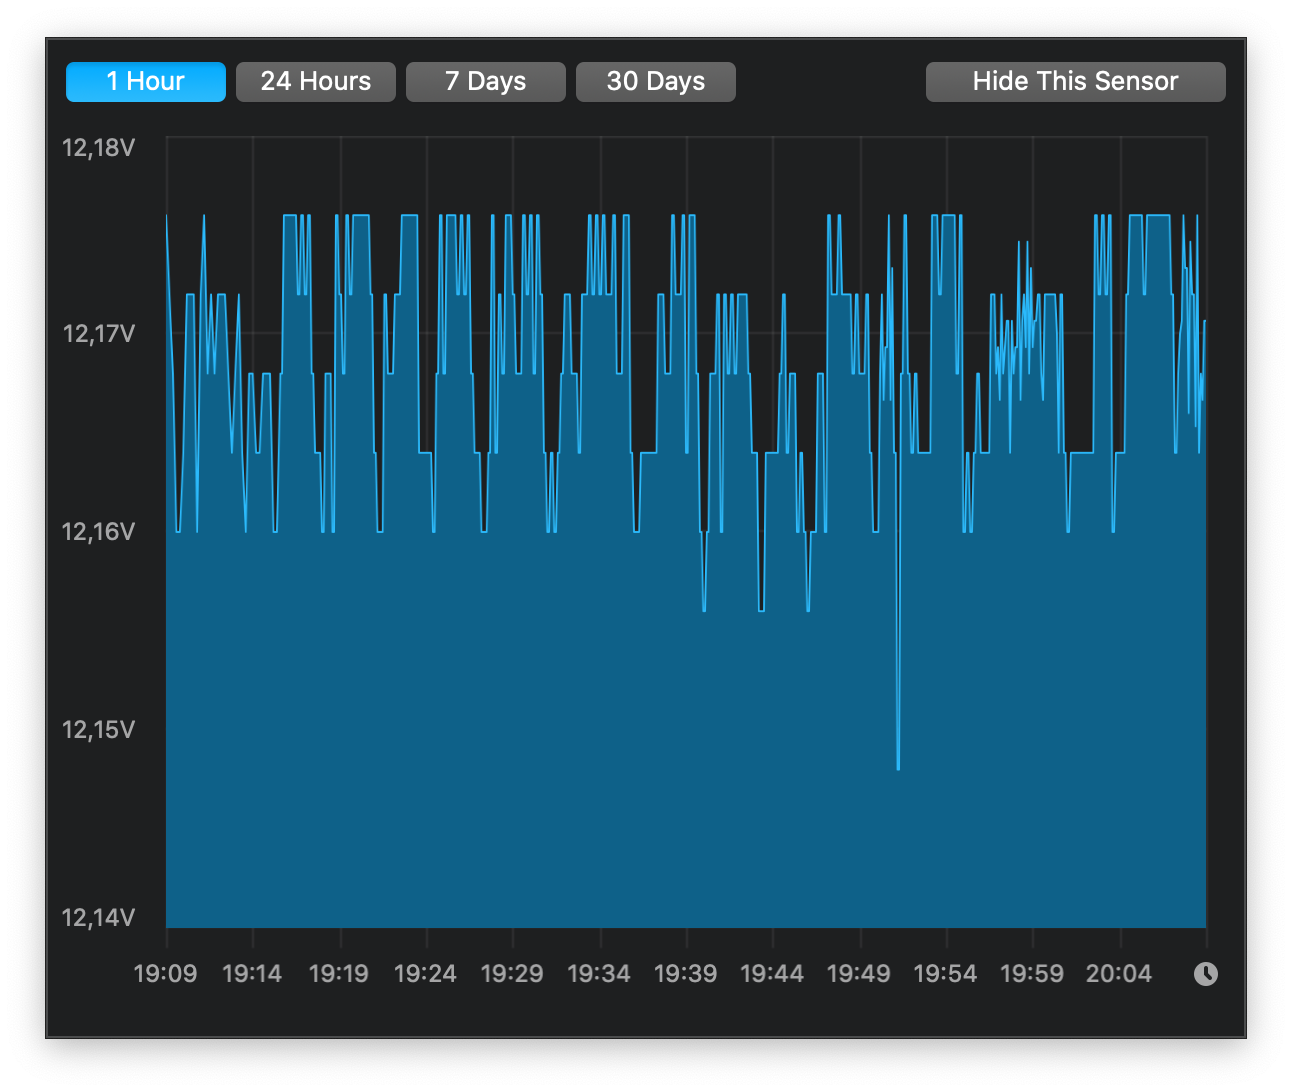This screenshot has width=1292, height=1092.
Task: Click the 19:09 time label
Action: pyautogui.click(x=166, y=974)
